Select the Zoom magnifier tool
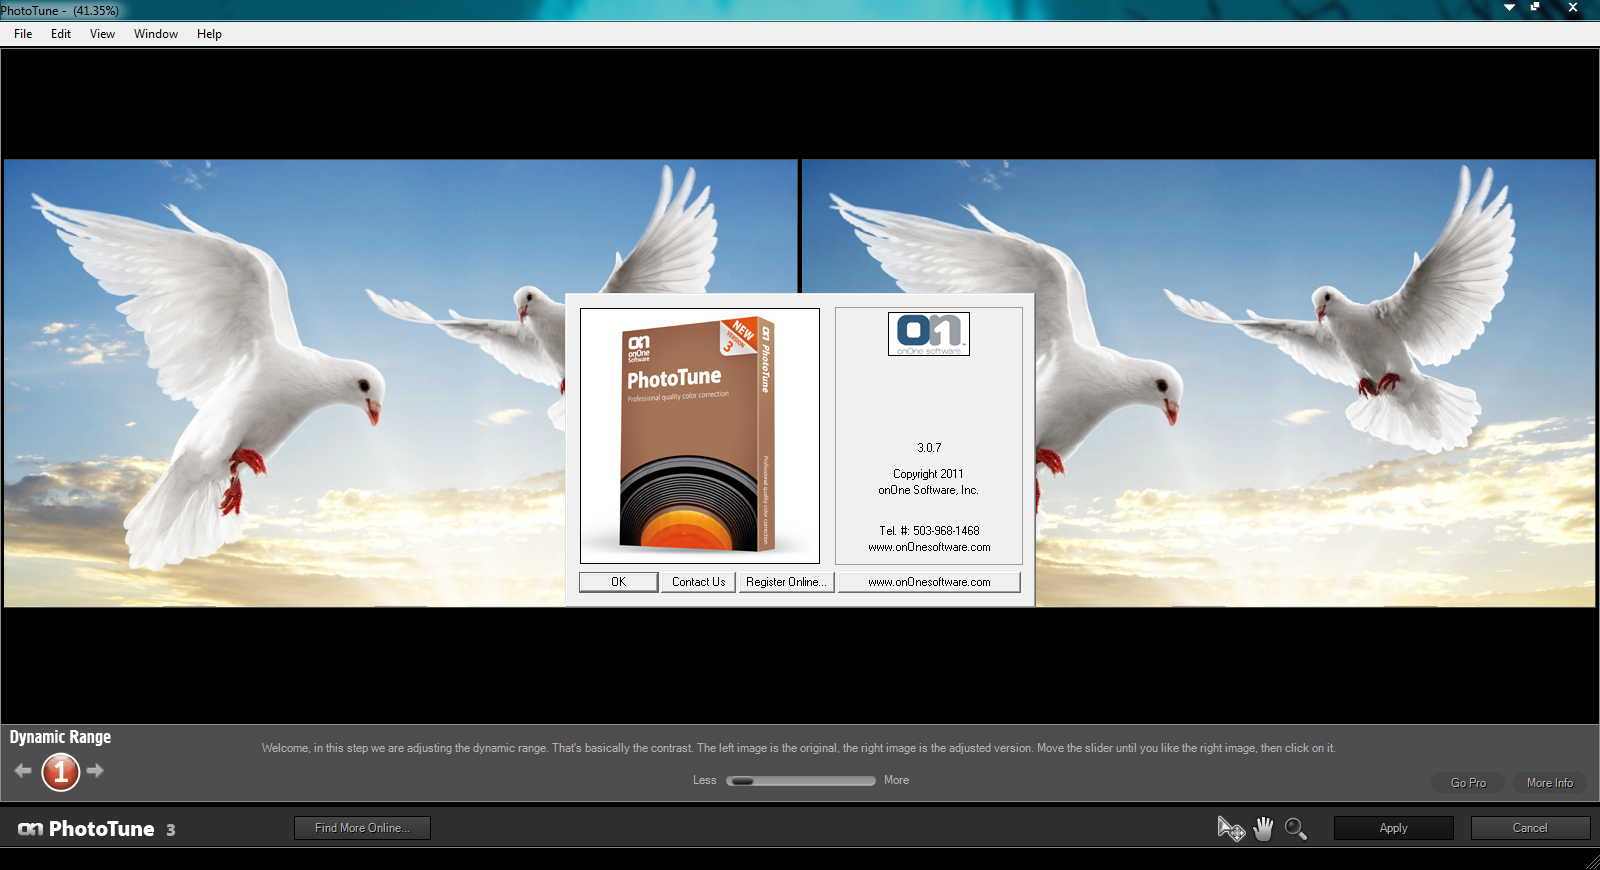Viewport: 1600px width, 870px height. pyautogui.click(x=1296, y=828)
